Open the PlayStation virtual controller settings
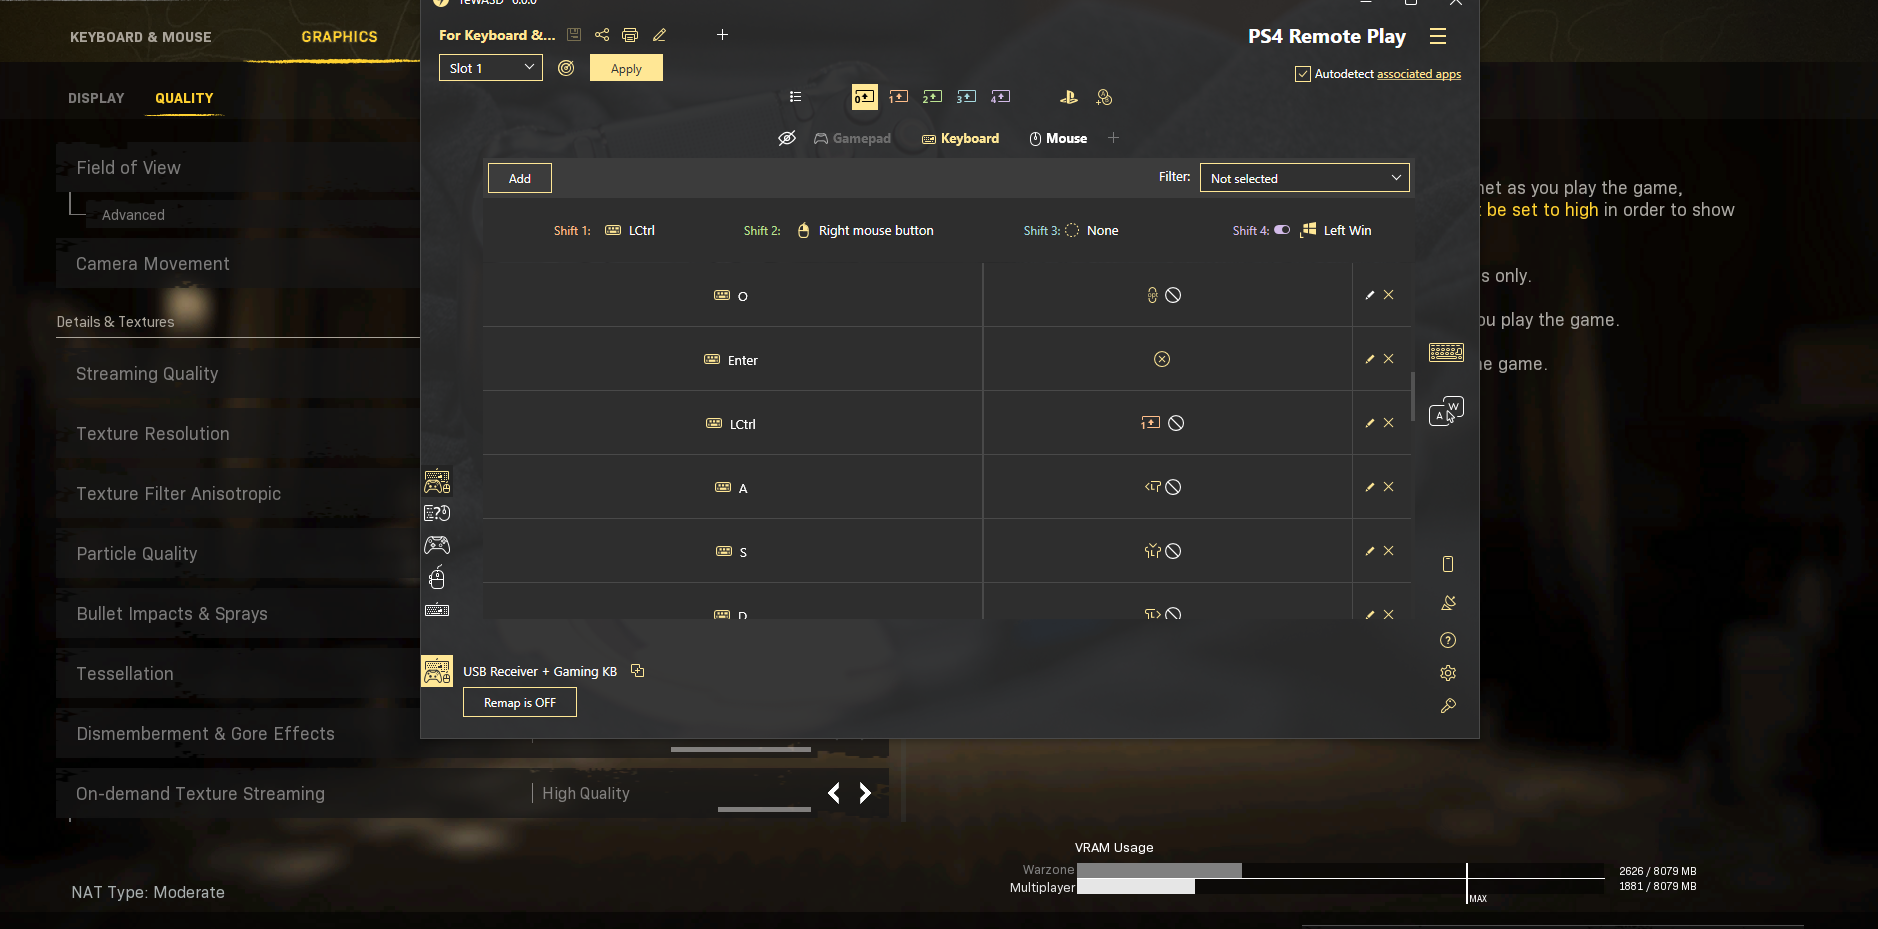This screenshot has width=1878, height=929. point(1069,97)
